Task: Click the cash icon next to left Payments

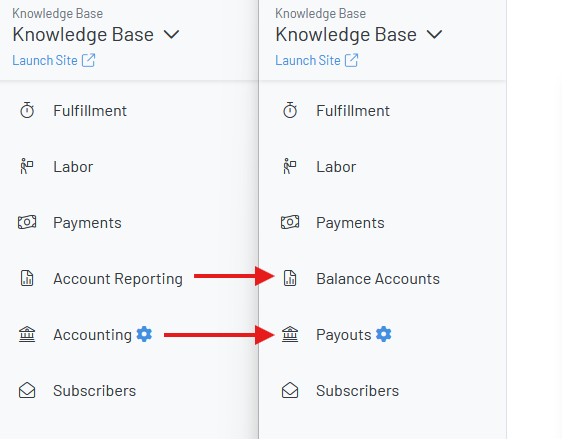Action: (27, 222)
